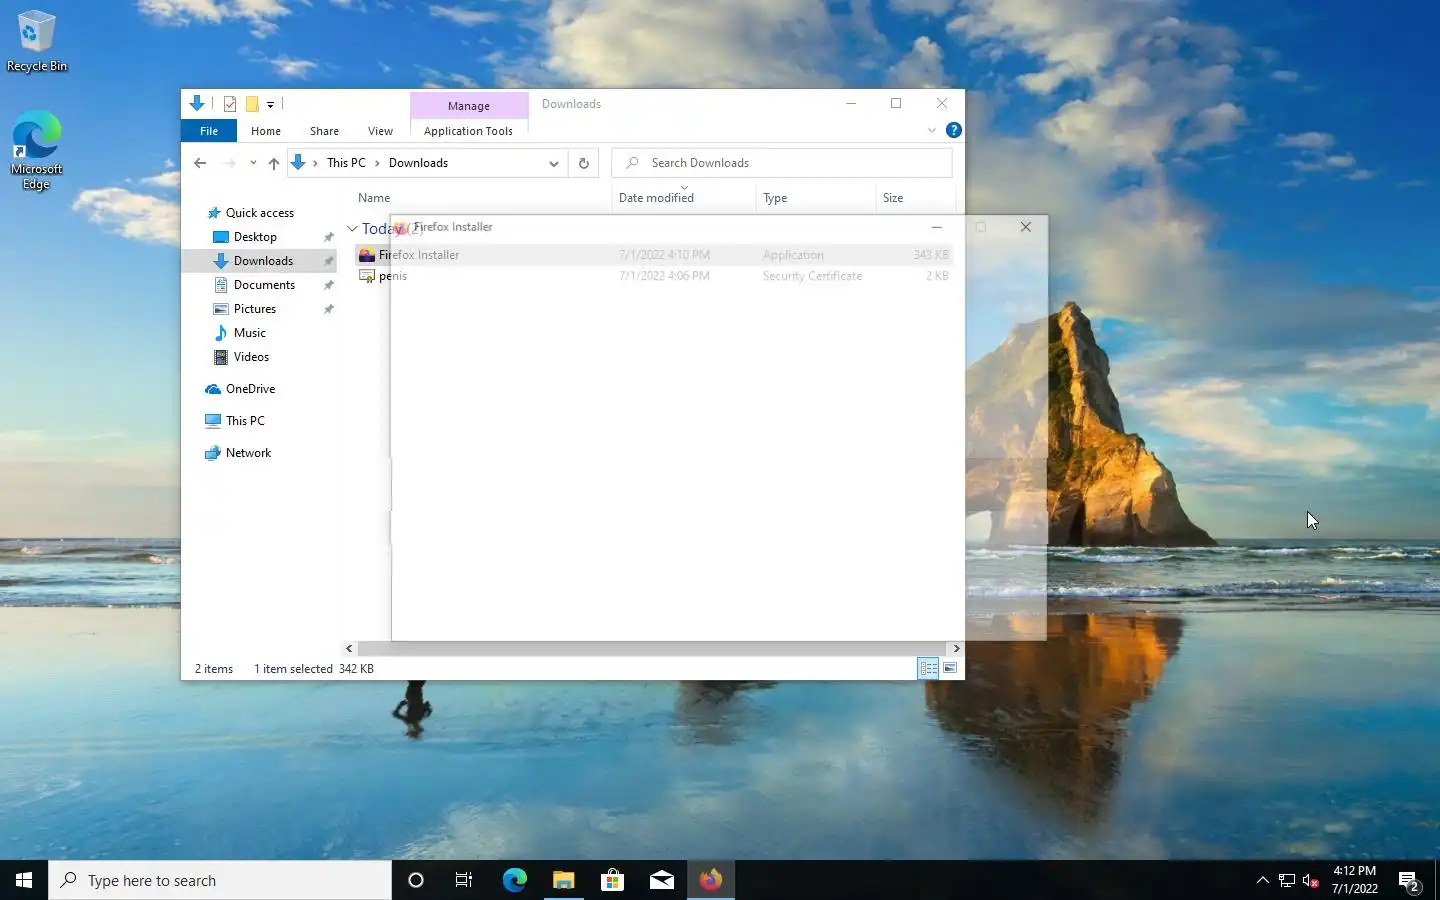The image size is (1440, 900).
Task: Select This PC in navigation pane
Action: click(x=245, y=421)
